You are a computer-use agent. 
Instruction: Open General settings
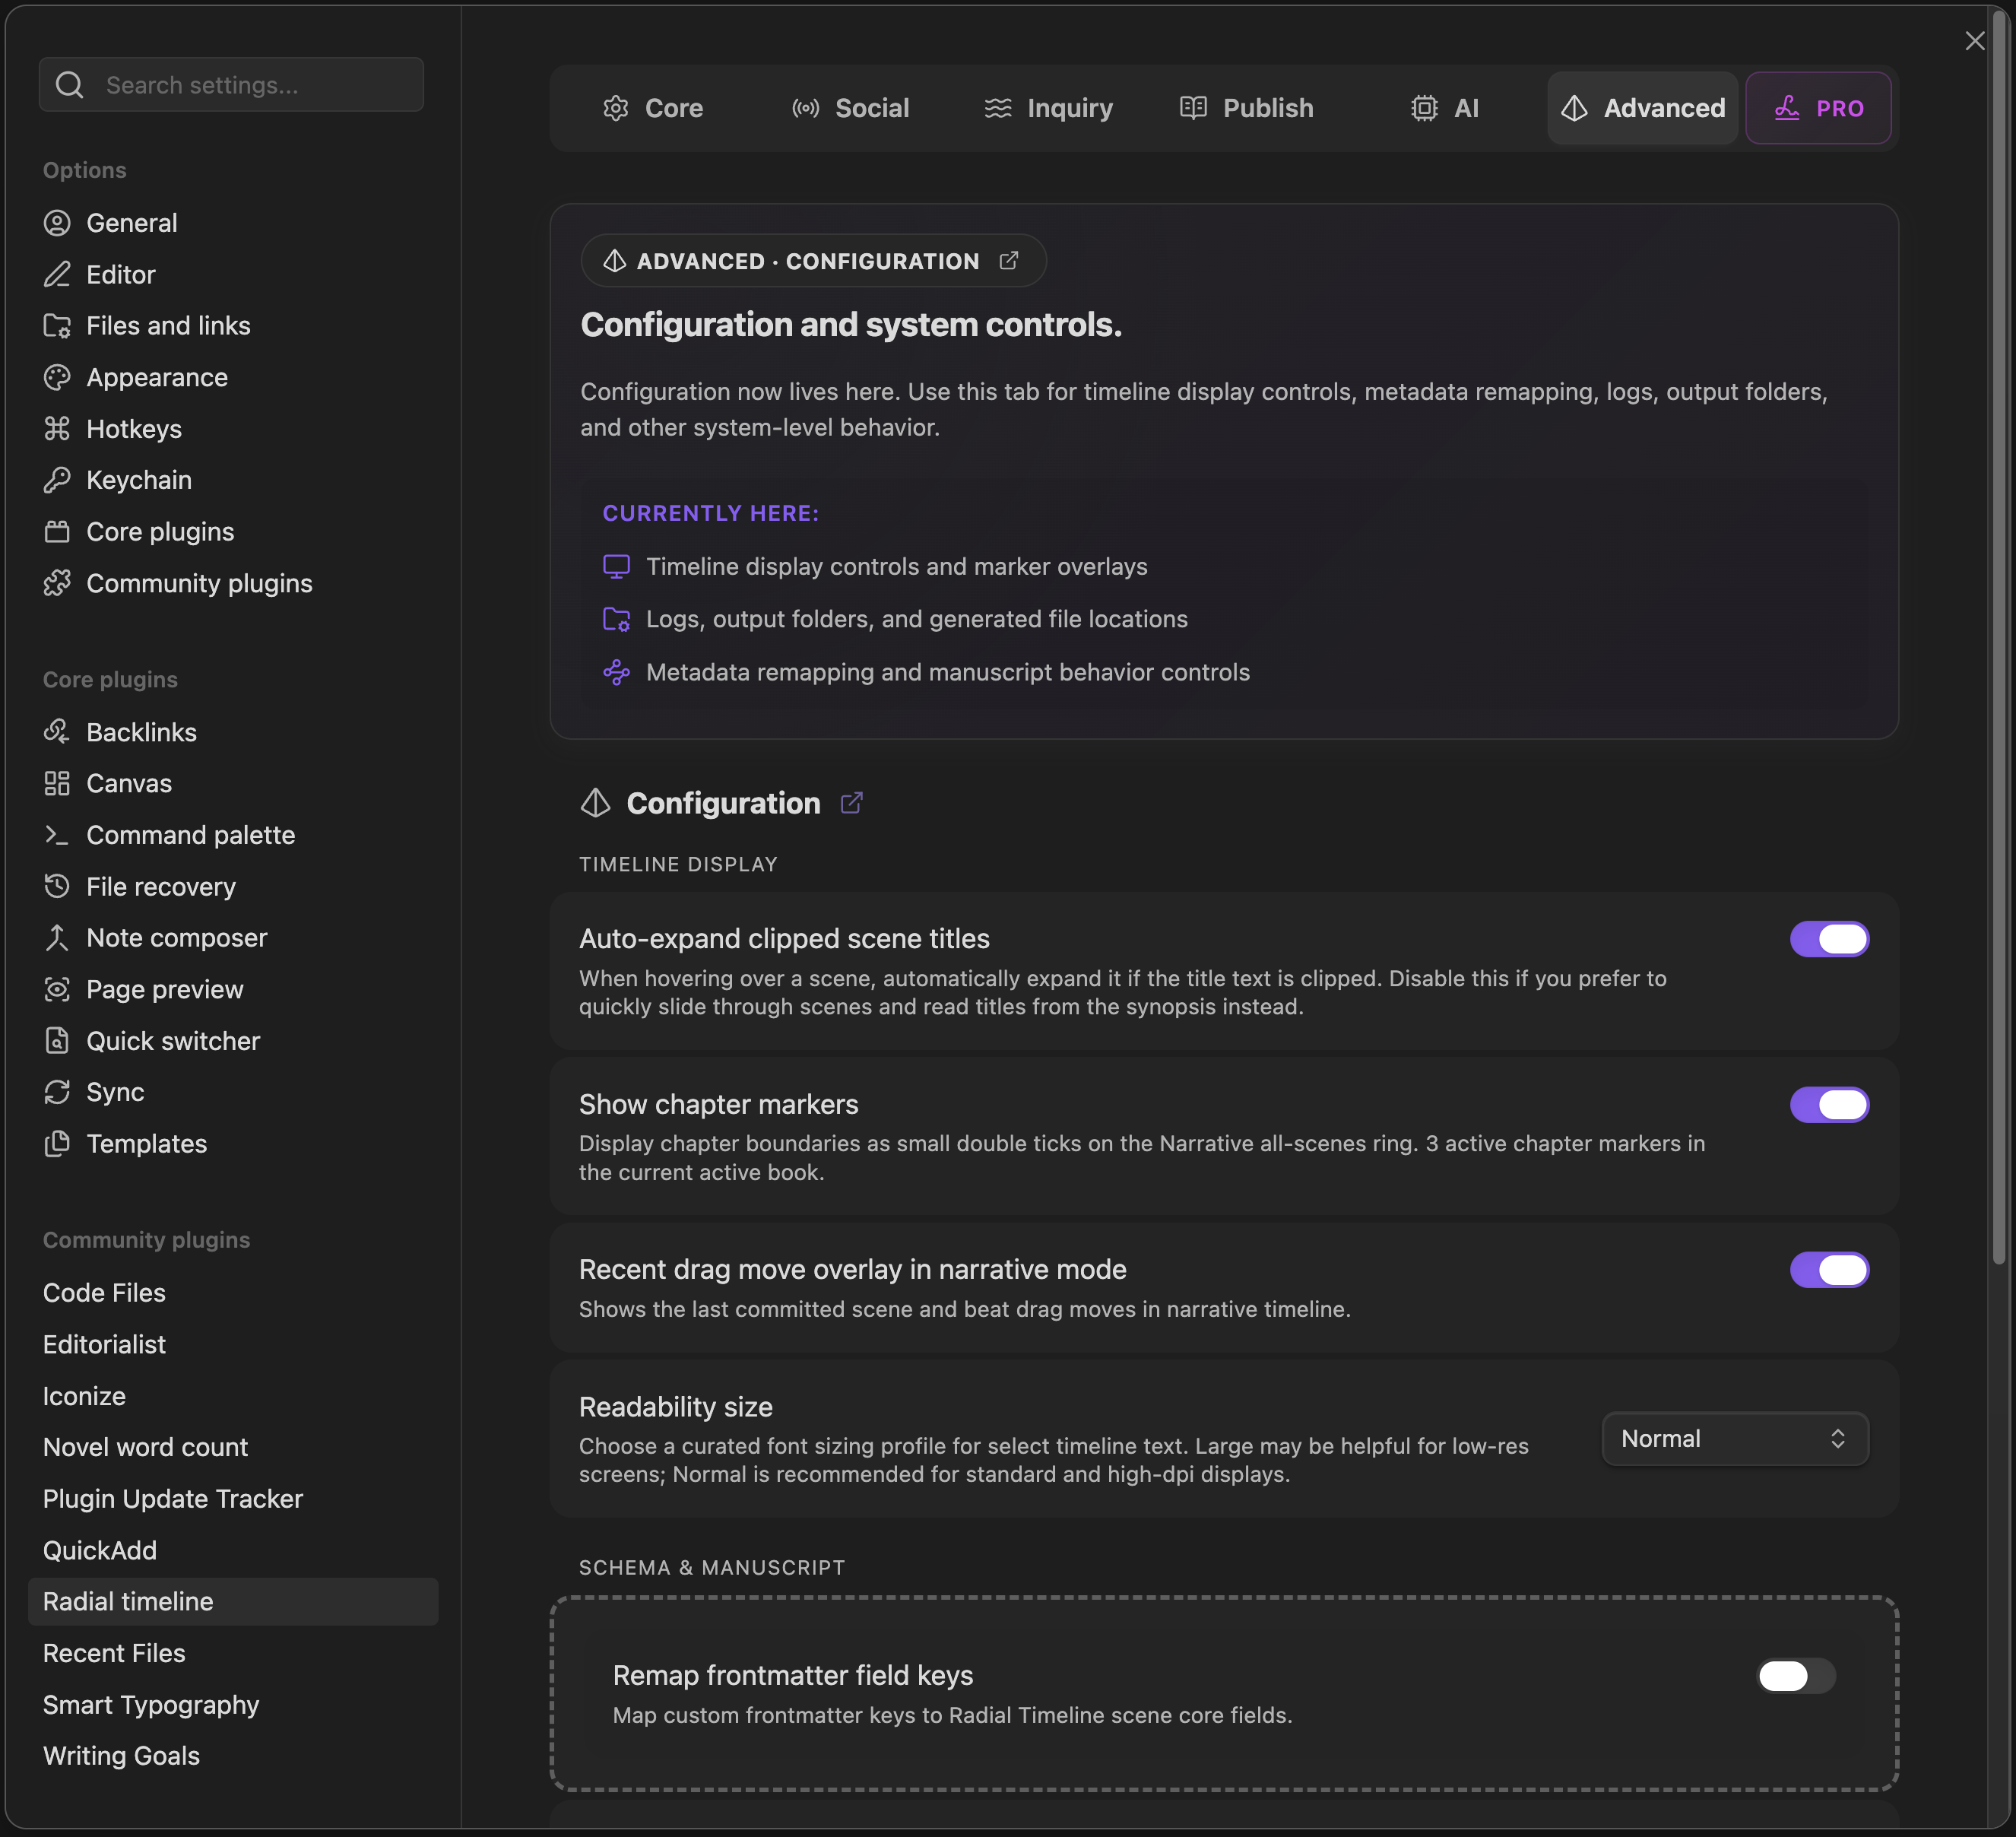(x=233, y=223)
